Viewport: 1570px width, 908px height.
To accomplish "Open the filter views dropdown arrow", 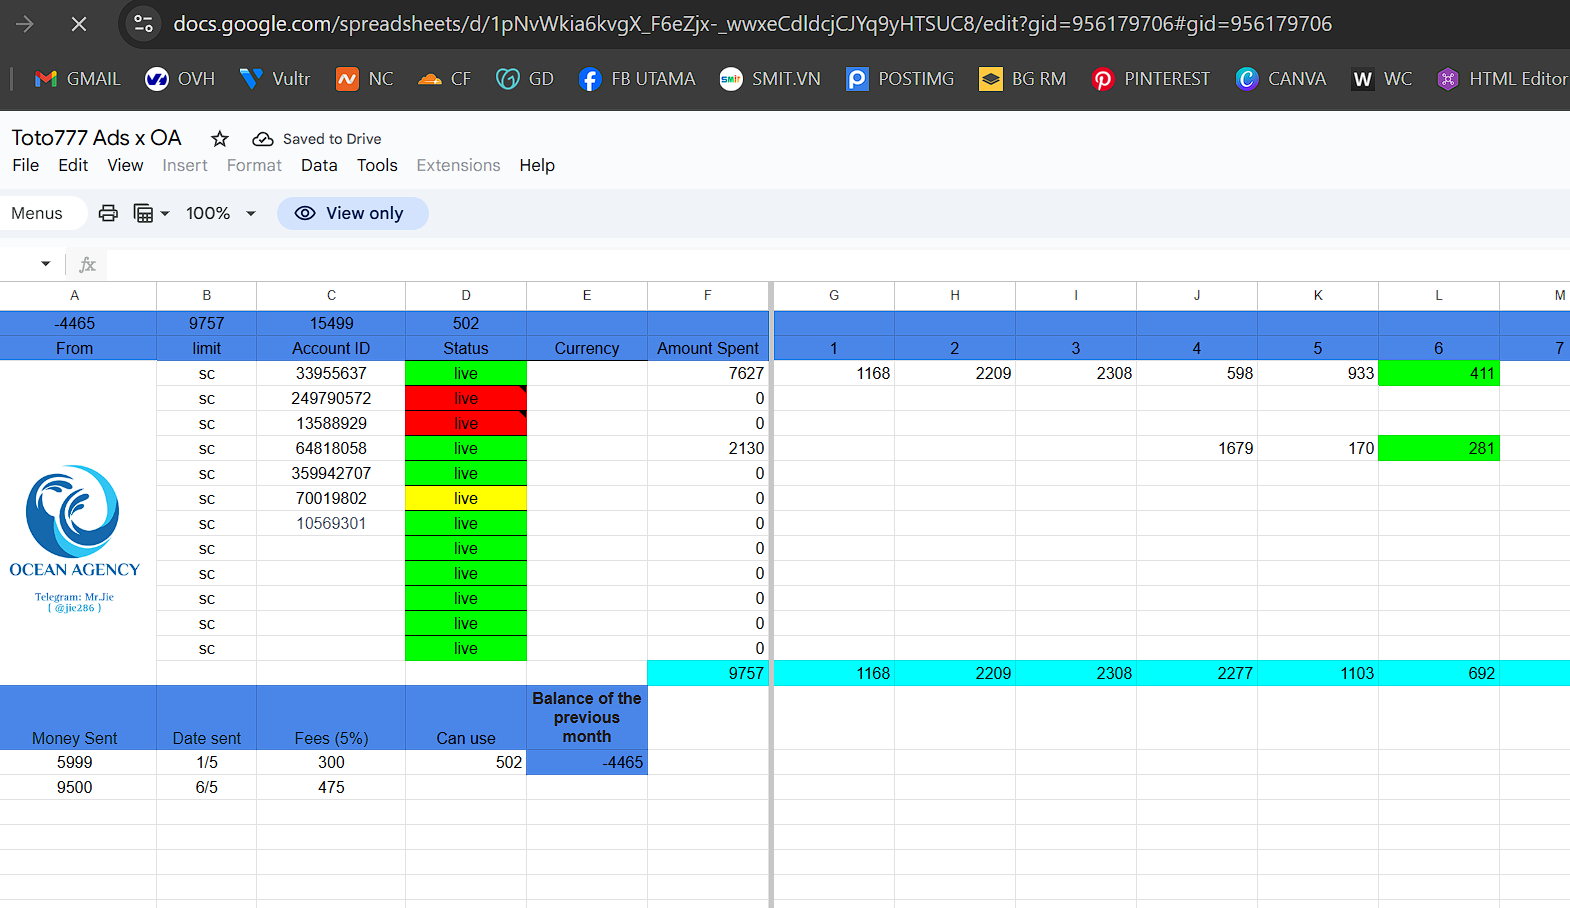I will point(165,213).
